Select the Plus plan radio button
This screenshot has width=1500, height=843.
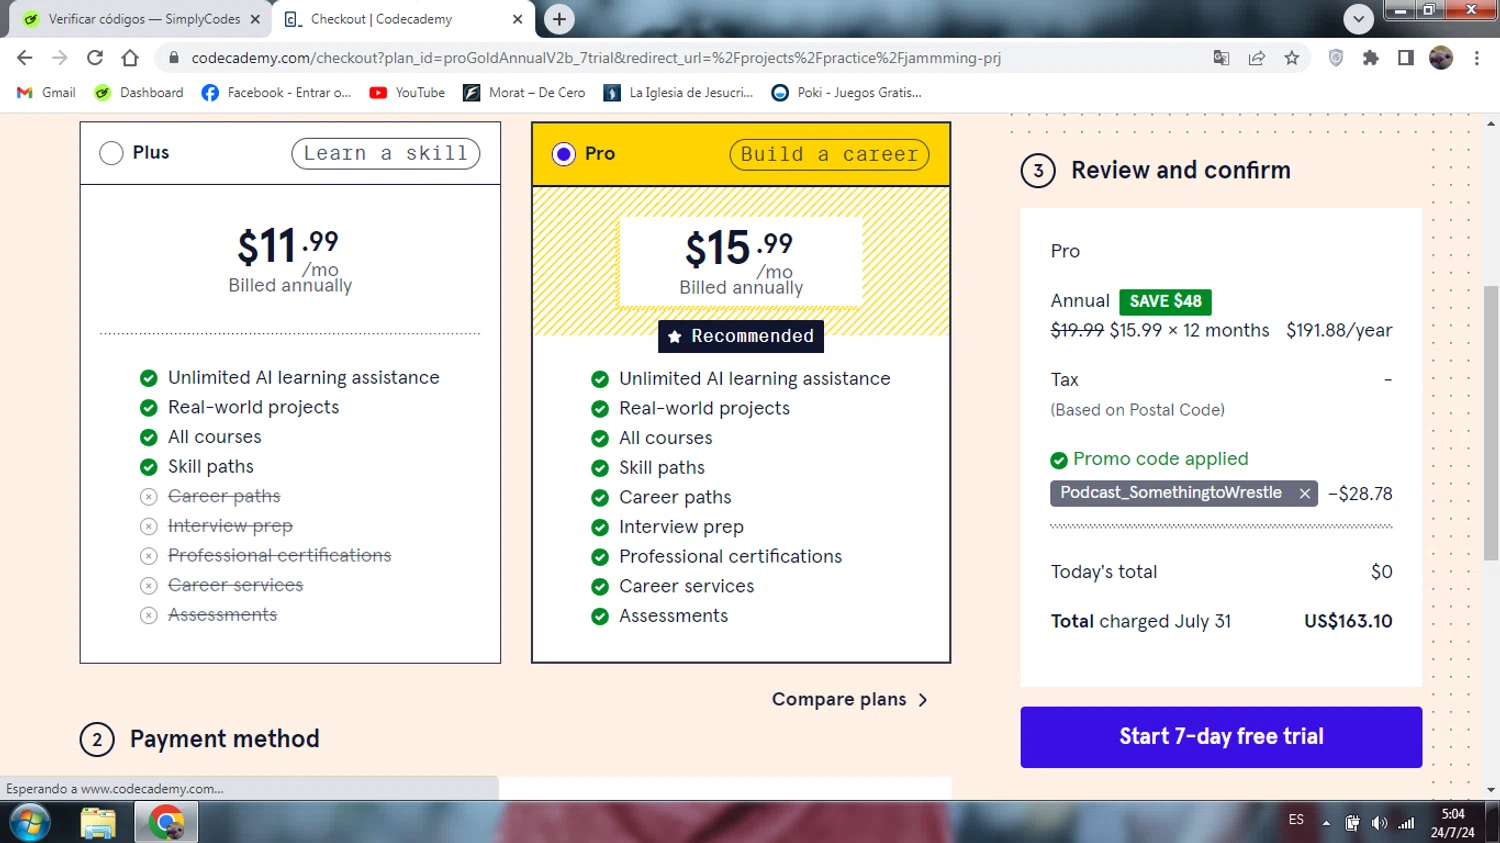coord(111,153)
